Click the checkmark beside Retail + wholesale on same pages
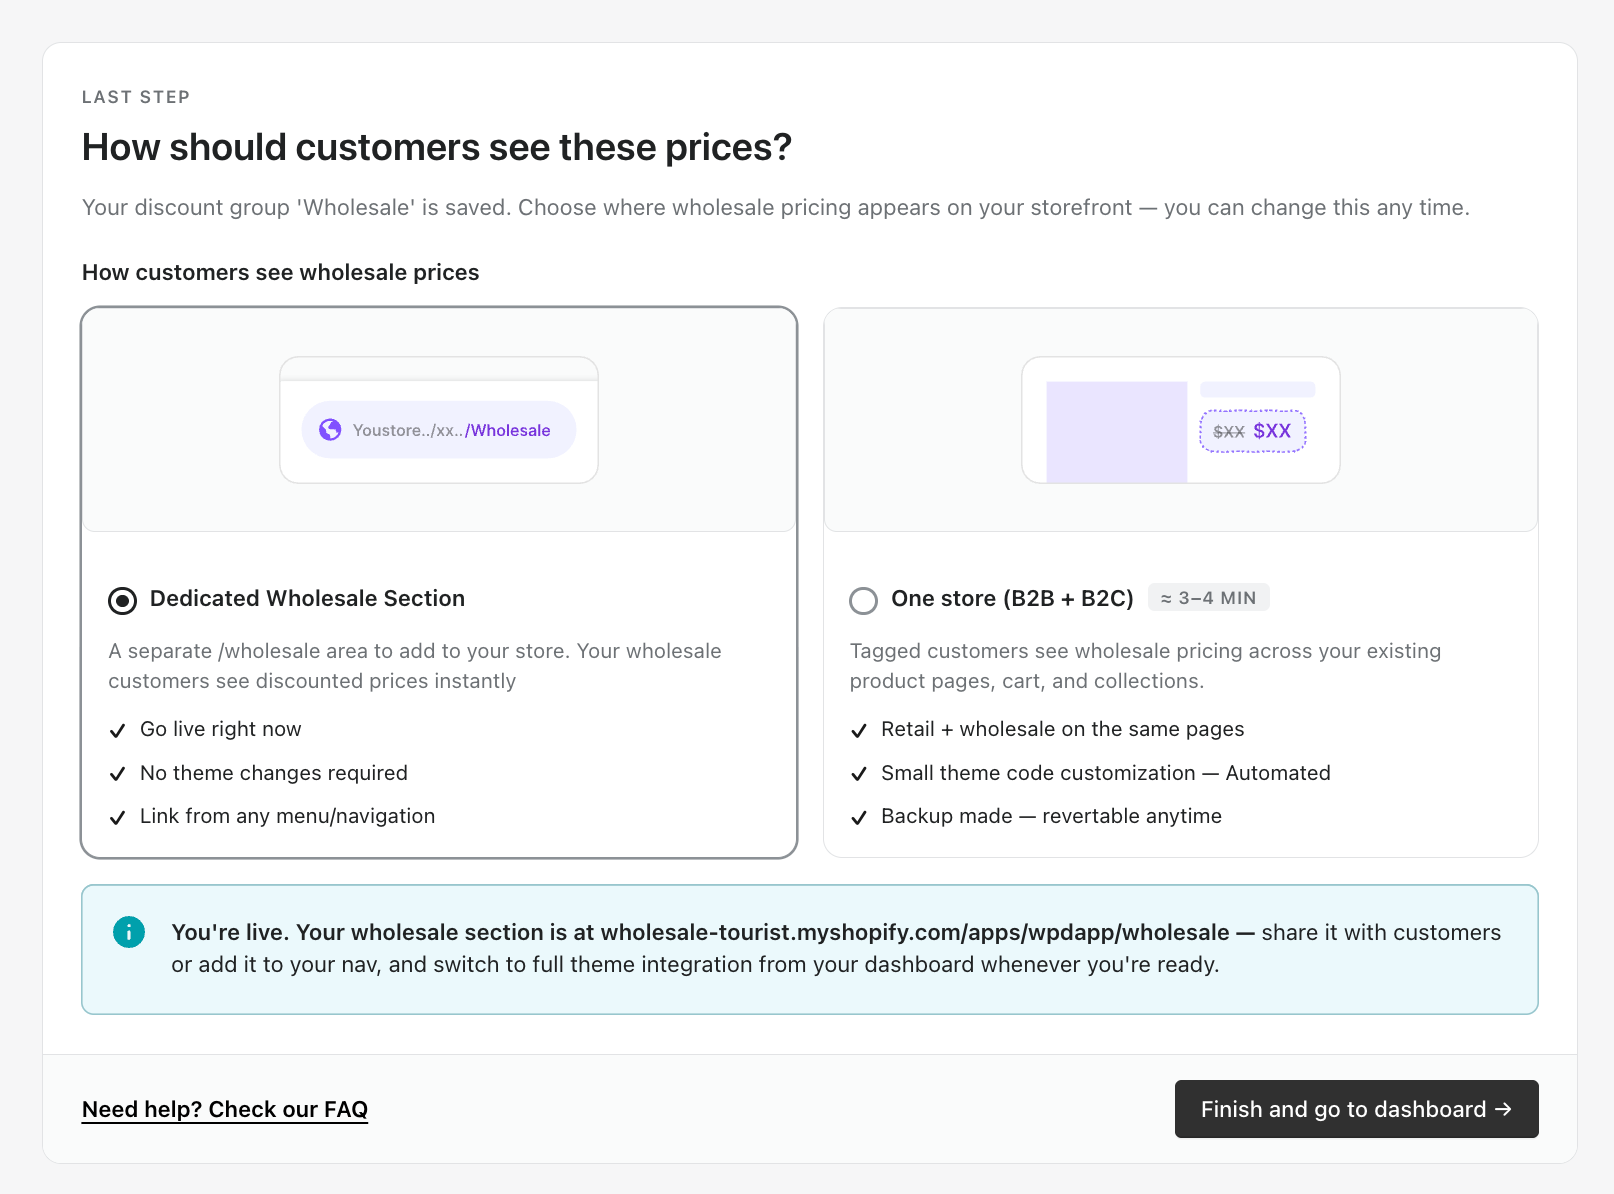Screen dimensions: 1614x1194 pyautogui.click(x=858, y=730)
